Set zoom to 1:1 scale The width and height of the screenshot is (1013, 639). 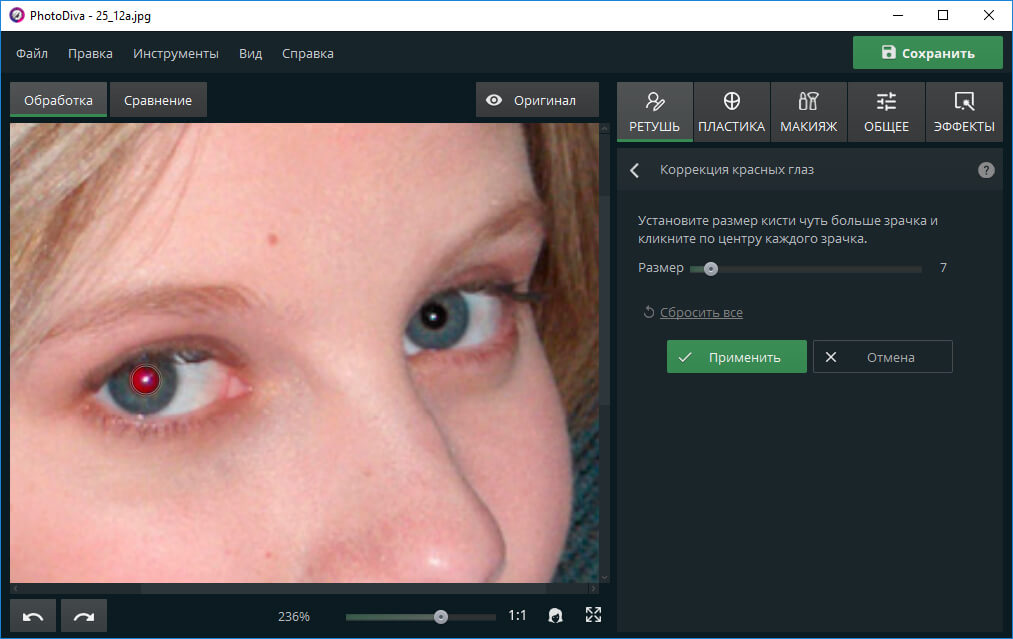coord(517,616)
